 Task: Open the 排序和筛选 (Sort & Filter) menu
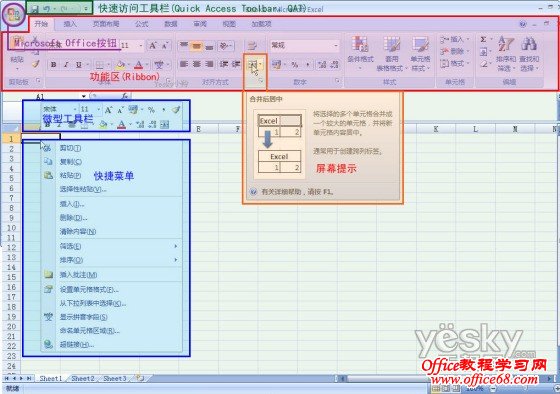click(x=506, y=54)
